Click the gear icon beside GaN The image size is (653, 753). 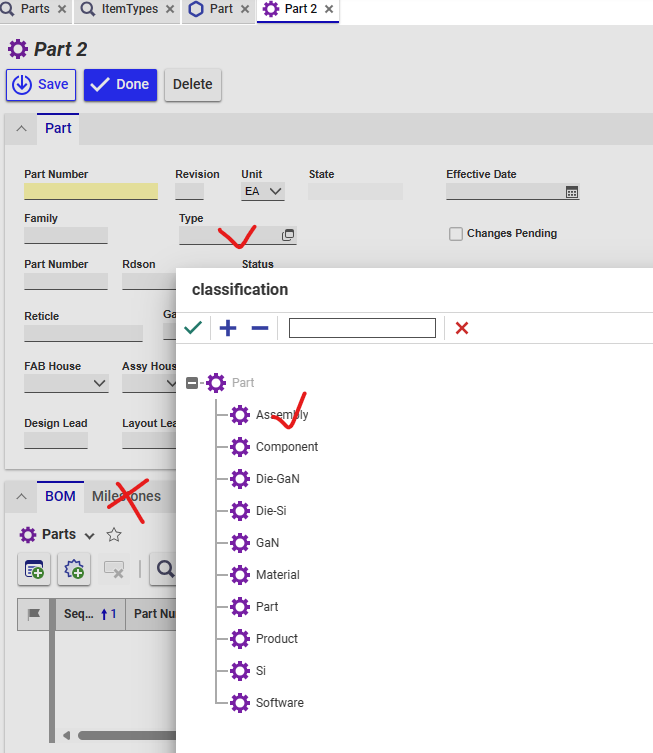tap(240, 543)
